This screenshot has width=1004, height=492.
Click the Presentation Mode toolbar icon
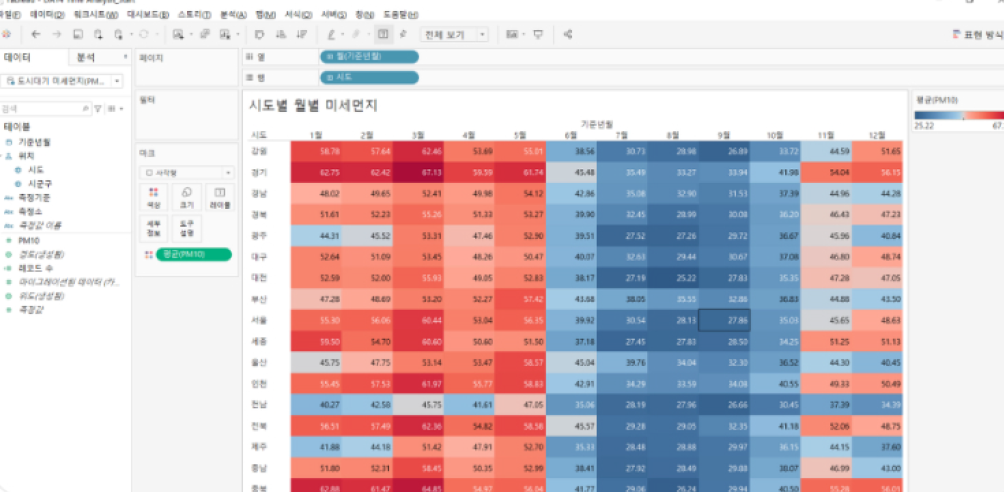point(538,35)
